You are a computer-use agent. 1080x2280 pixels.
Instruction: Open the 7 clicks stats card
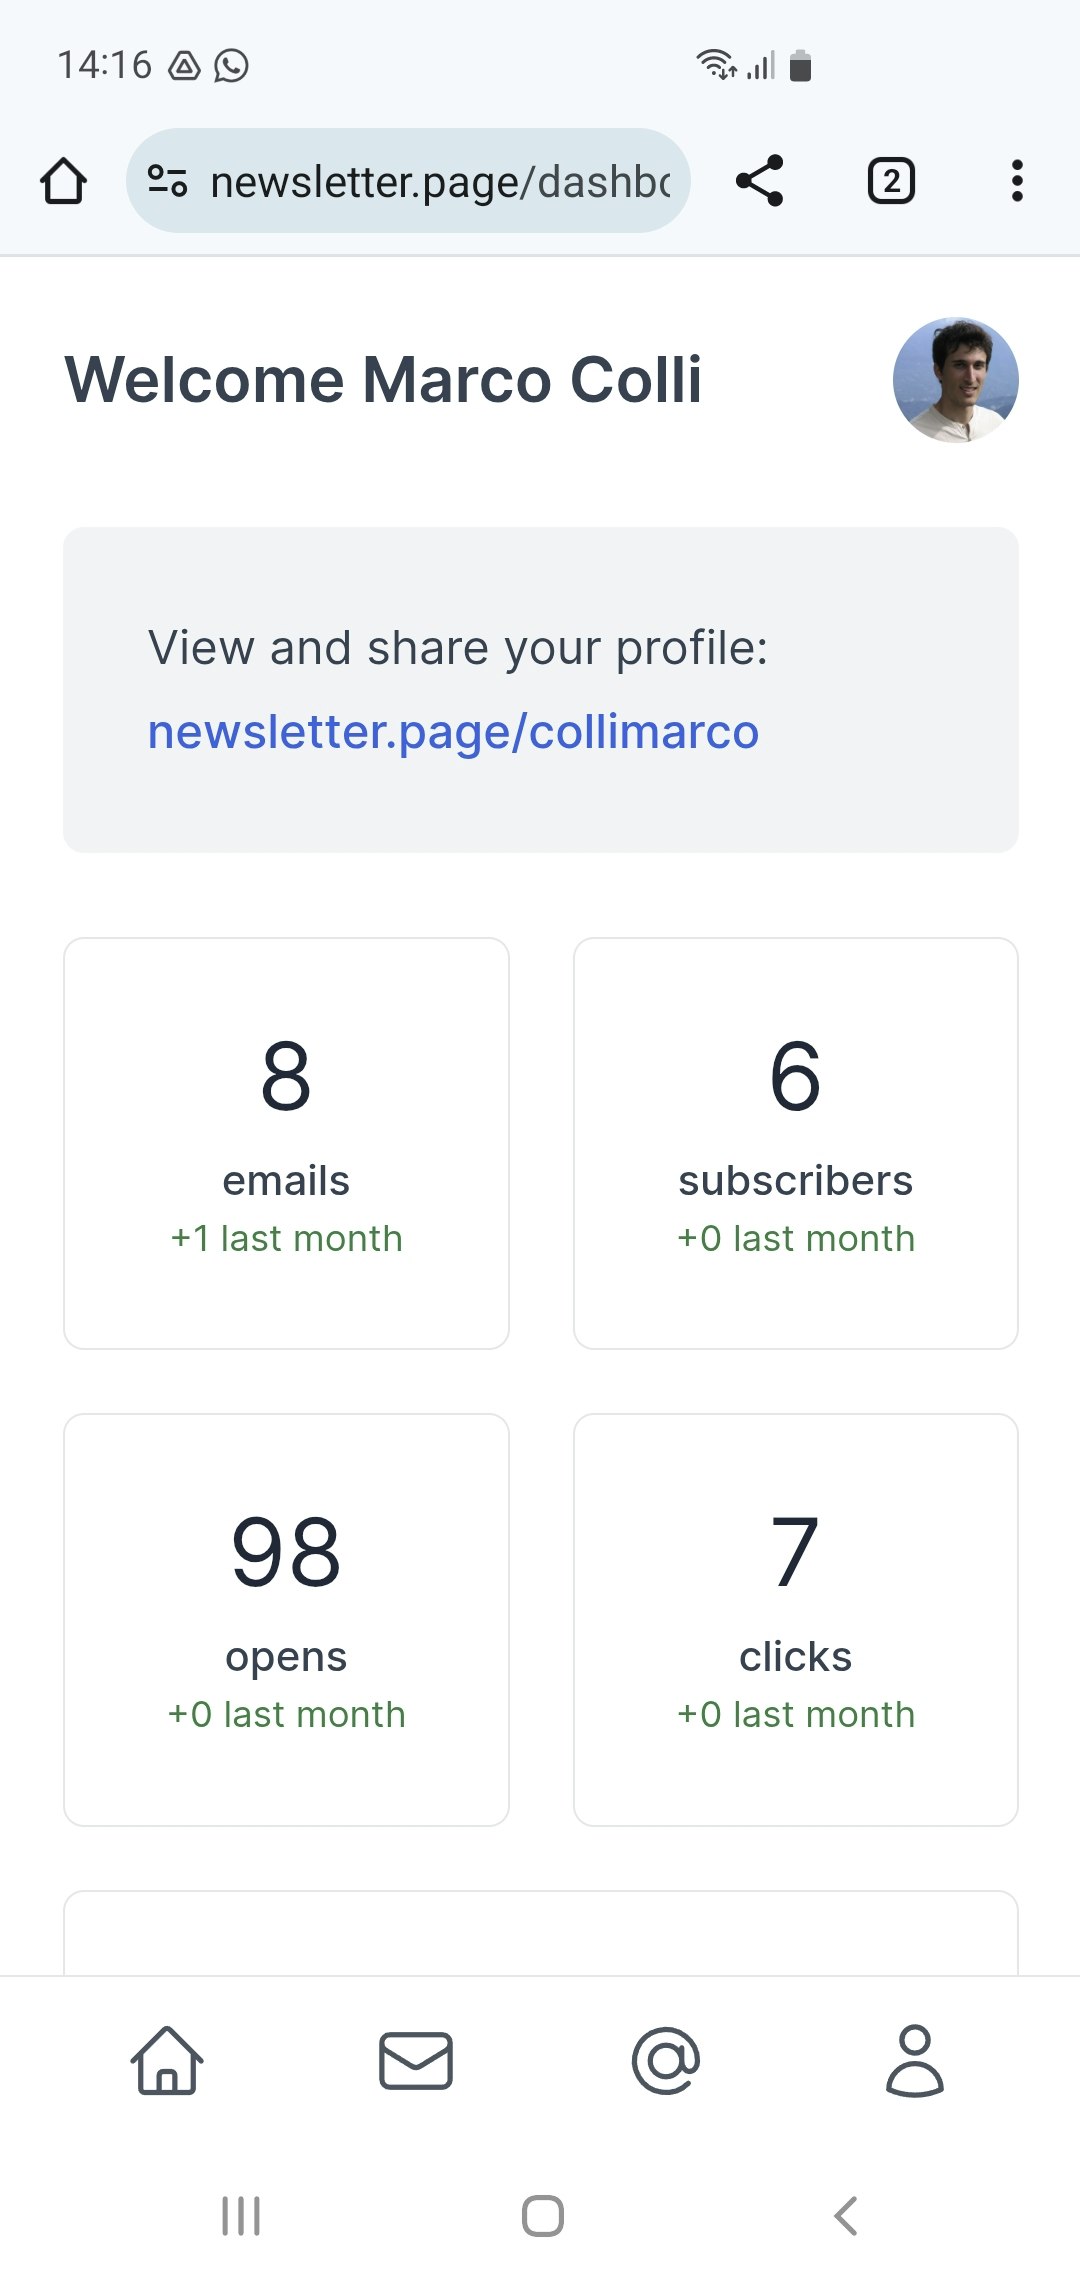tap(796, 1619)
